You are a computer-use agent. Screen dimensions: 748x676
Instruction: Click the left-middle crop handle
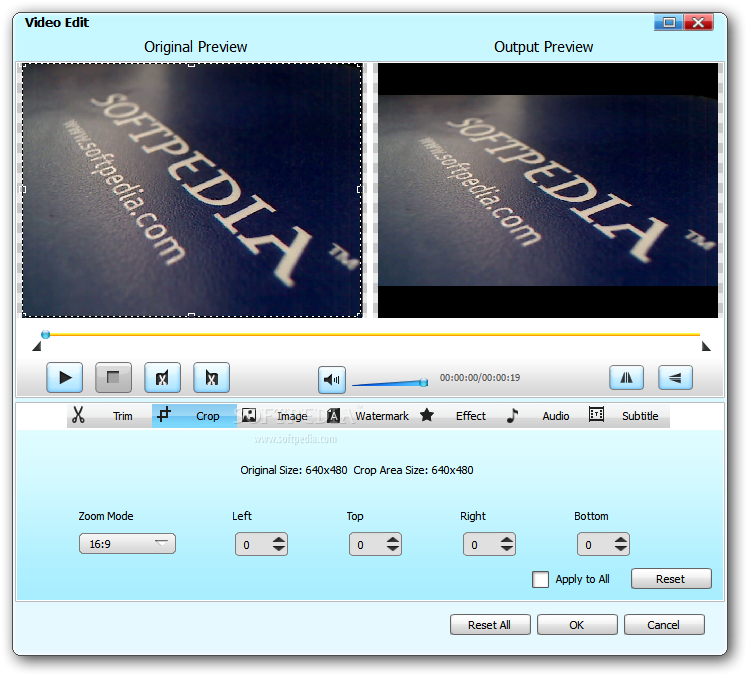pyautogui.click(x=23, y=189)
